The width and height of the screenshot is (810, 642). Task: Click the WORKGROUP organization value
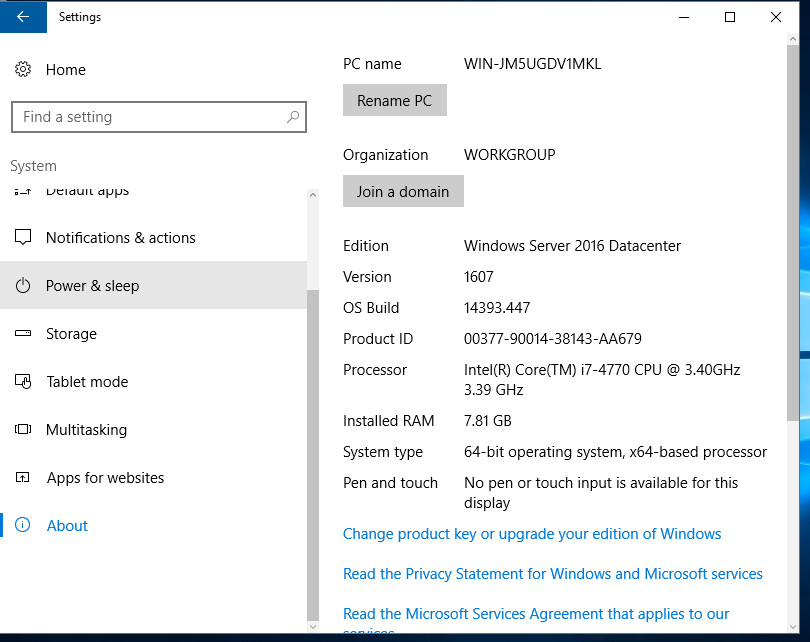coord(510,154)
